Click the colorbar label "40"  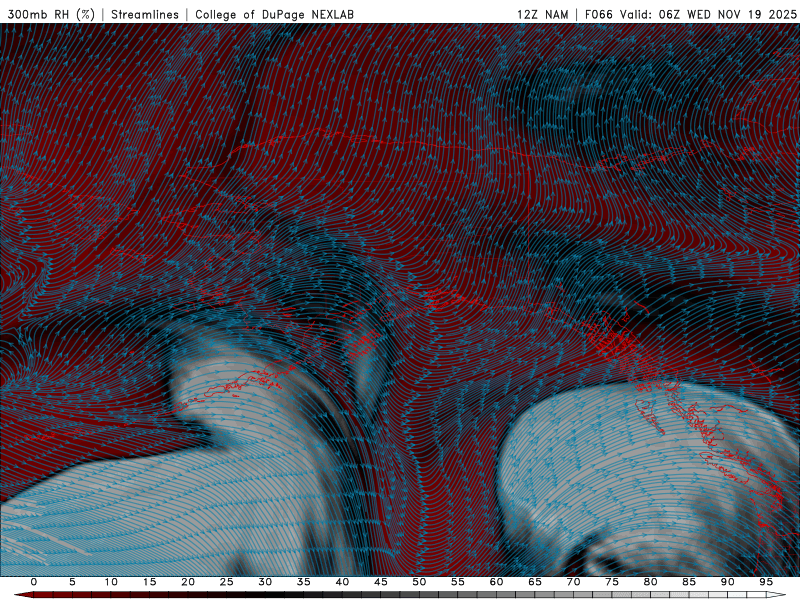click(342, 582)
